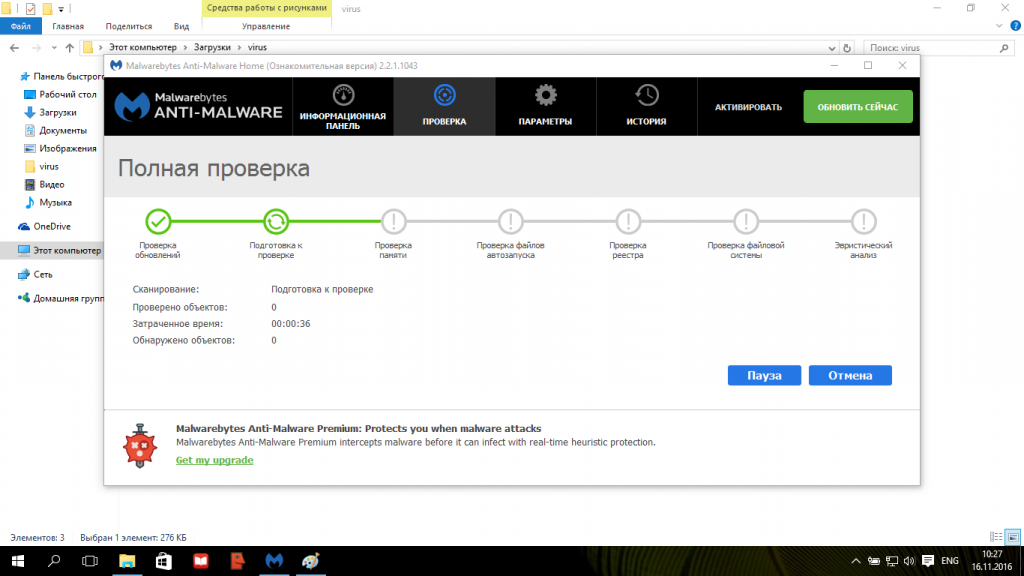
Task: Open taskbar search magnifier
Action: click(54, 561)
